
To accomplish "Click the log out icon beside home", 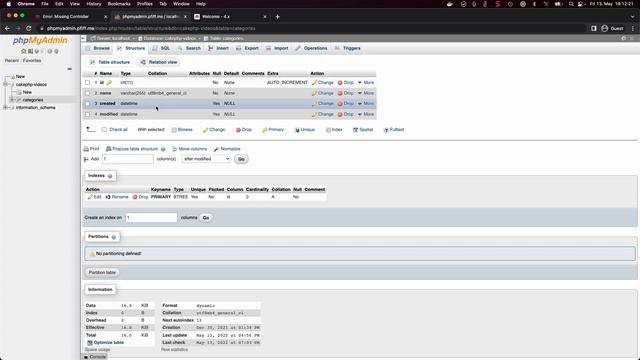I will click(x=30, y=51).
